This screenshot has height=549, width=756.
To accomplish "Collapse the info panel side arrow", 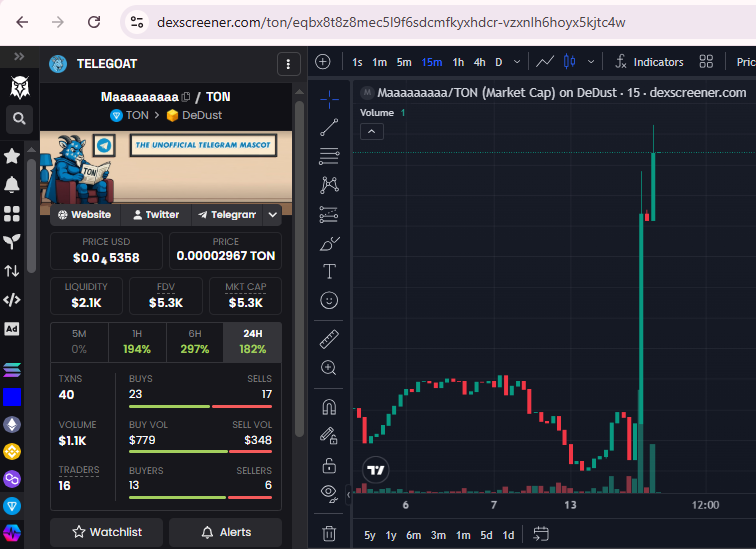I will tap(349, 495).
